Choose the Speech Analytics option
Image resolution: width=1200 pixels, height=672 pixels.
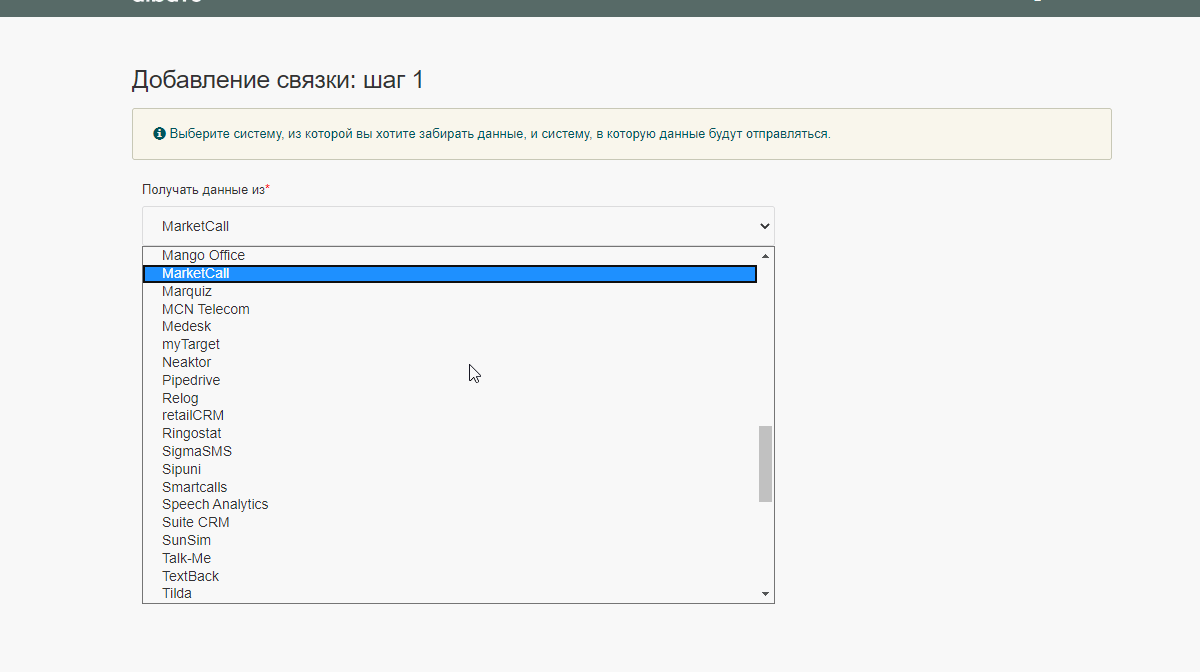[x=215, y=504]
